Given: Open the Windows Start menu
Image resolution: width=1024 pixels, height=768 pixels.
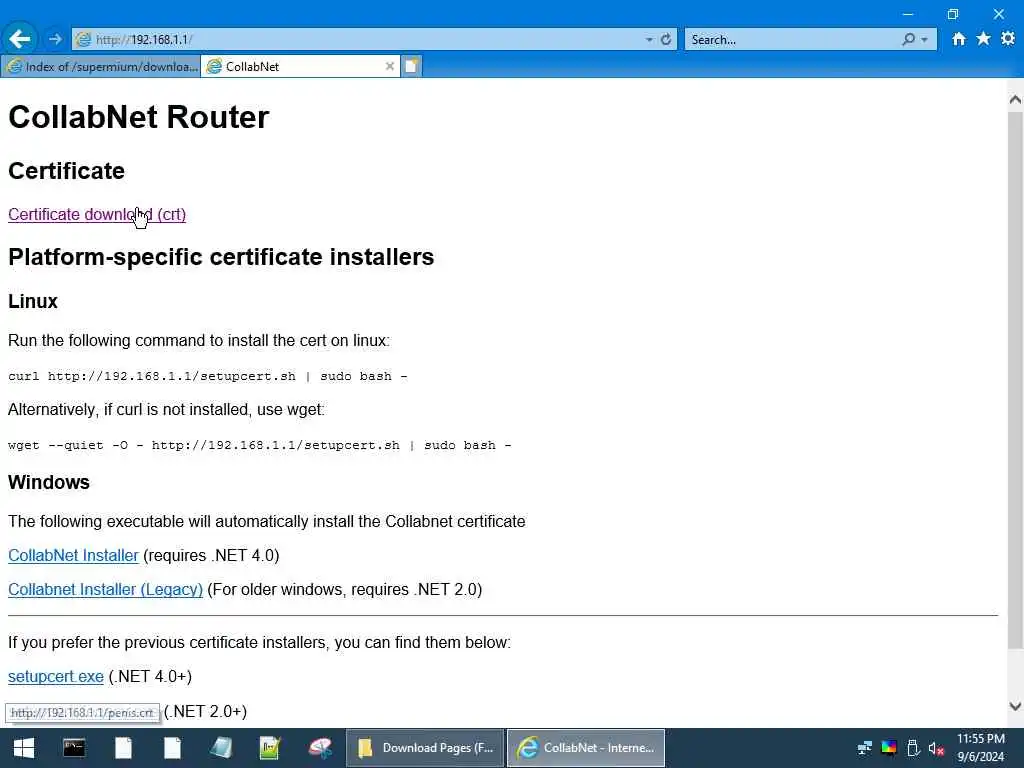Looking at the screenshot, I should point(24,748).
